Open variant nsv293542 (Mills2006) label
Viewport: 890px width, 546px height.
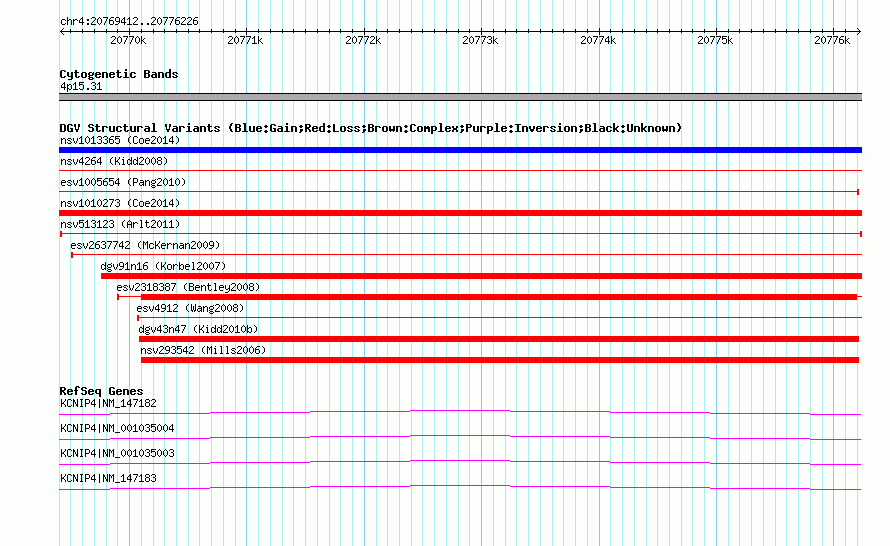[x=203, y=350]
